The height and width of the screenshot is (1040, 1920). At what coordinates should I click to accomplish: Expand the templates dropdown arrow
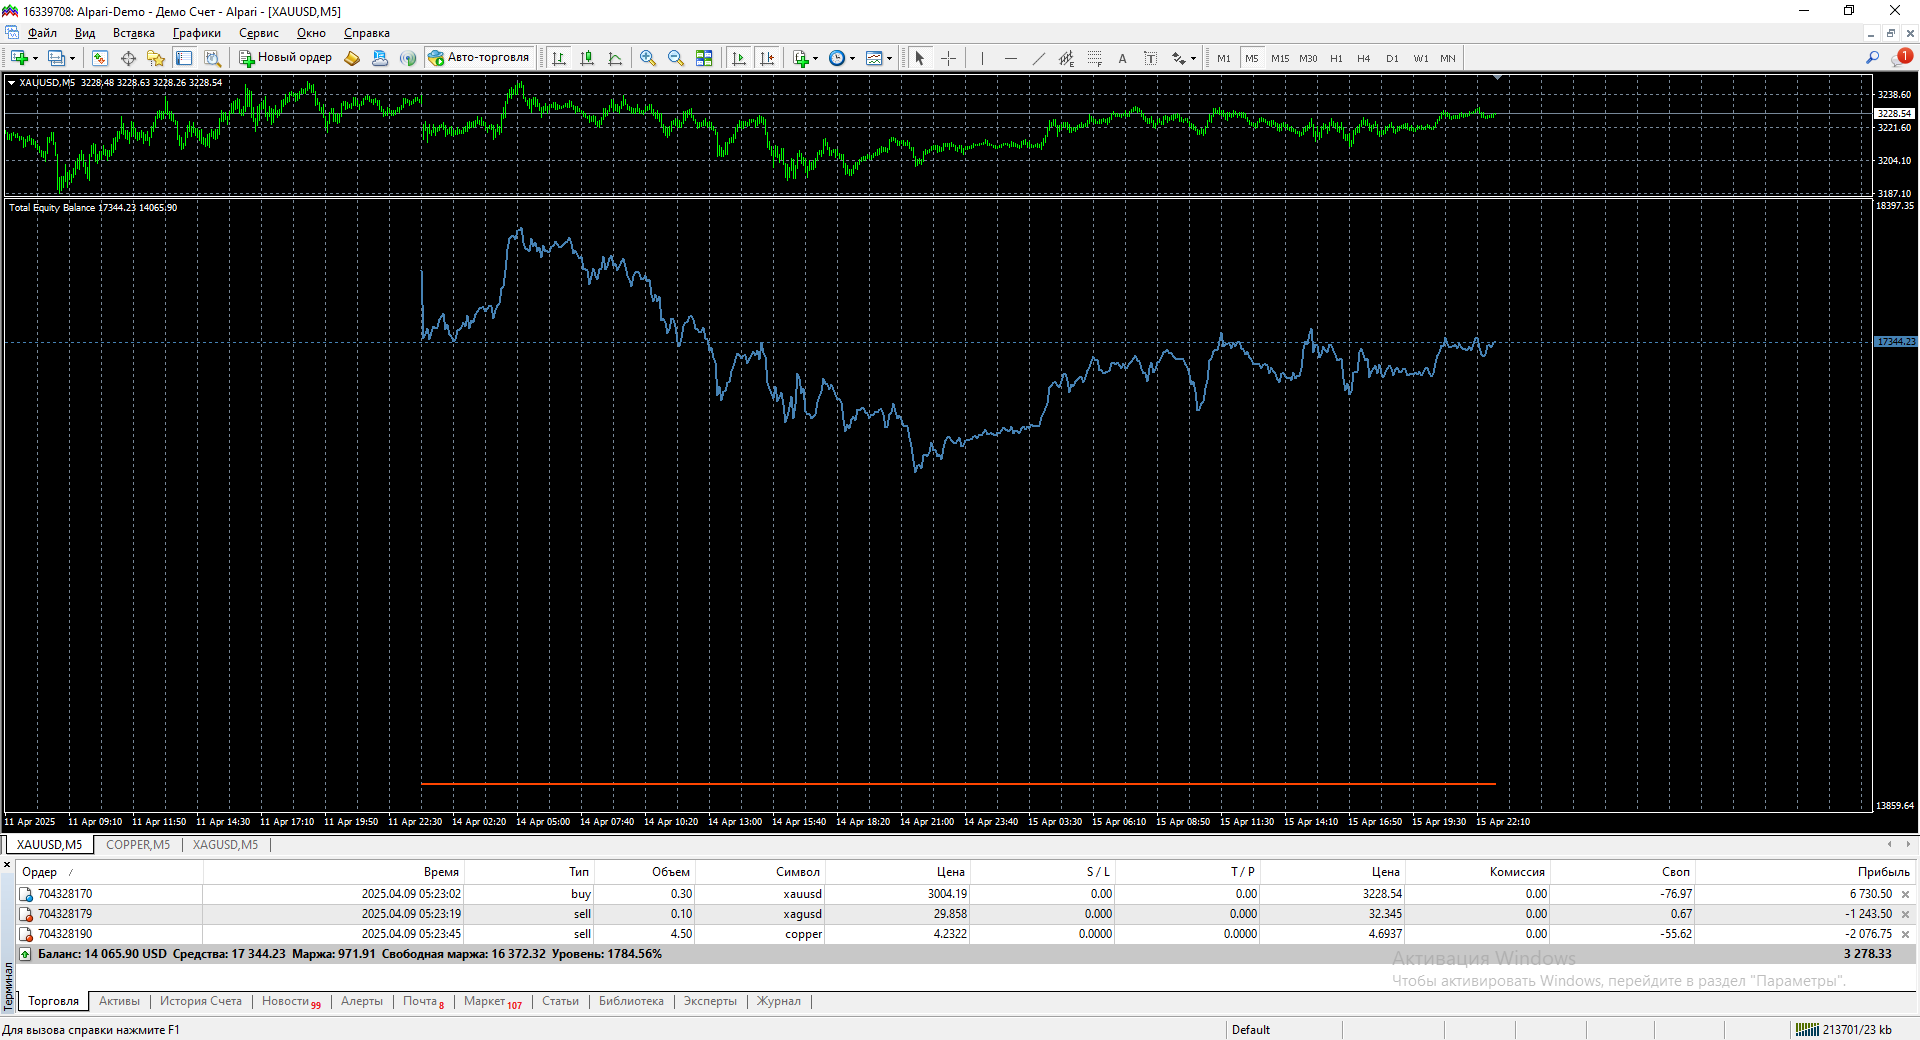pos(890,58)
